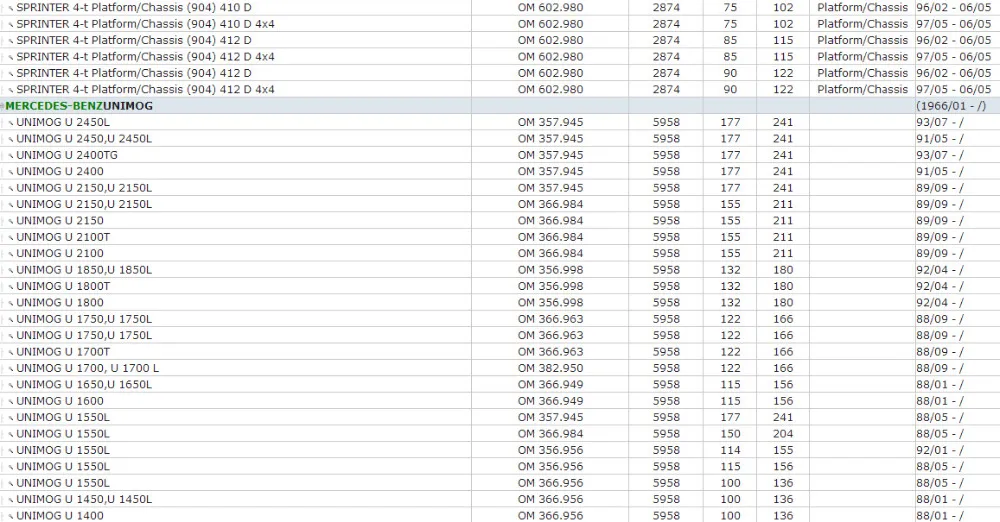
Task: Select the UNIMOG U 2400TG model name
Action: pos(67,155)
